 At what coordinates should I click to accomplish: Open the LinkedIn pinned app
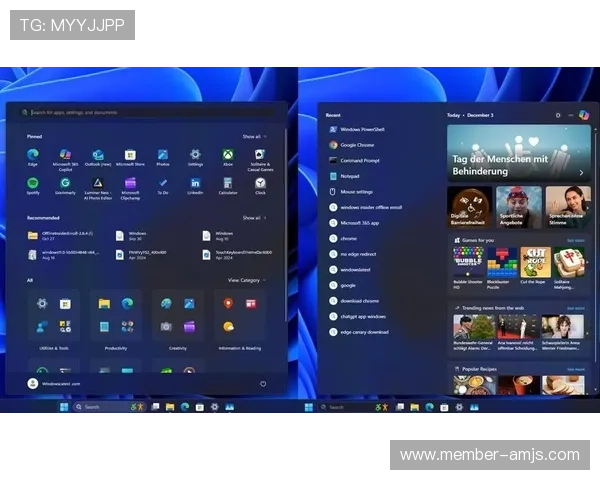click(x=195, y=184)
